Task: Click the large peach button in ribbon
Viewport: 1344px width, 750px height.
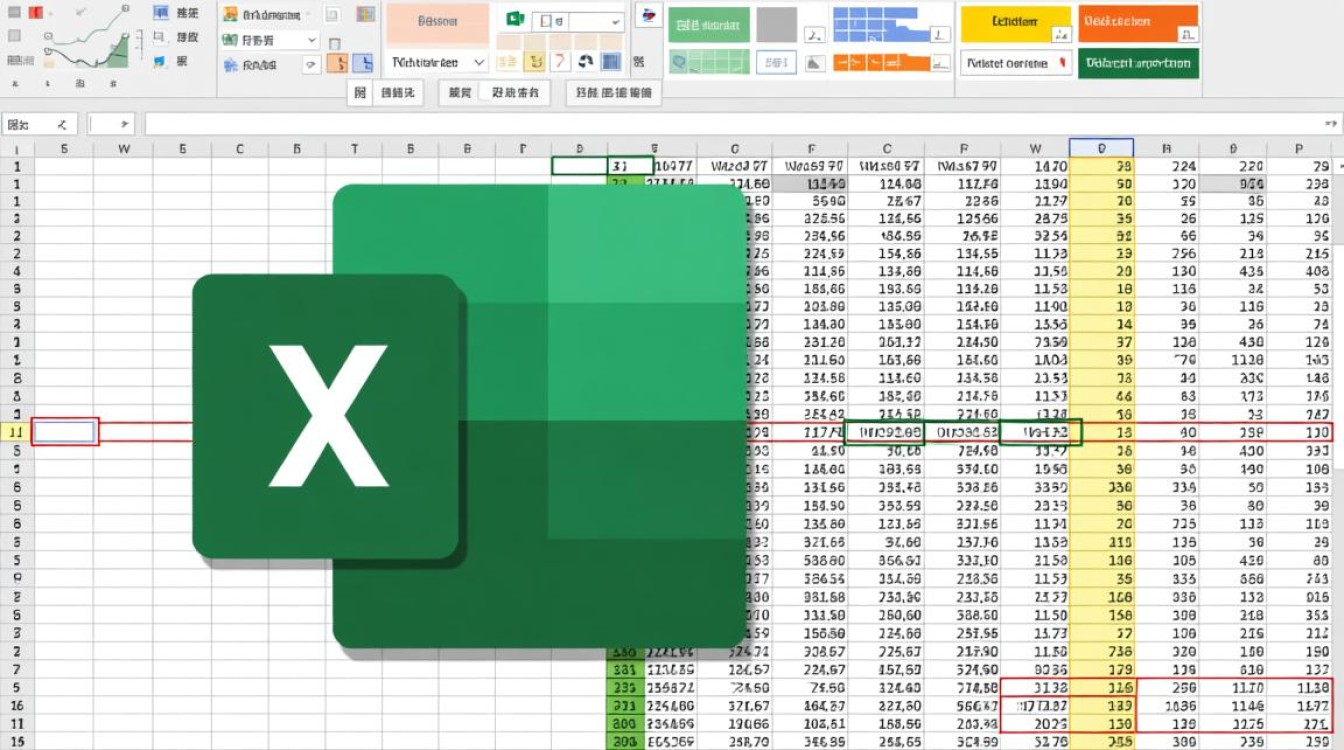Action: tap(437, 21)
